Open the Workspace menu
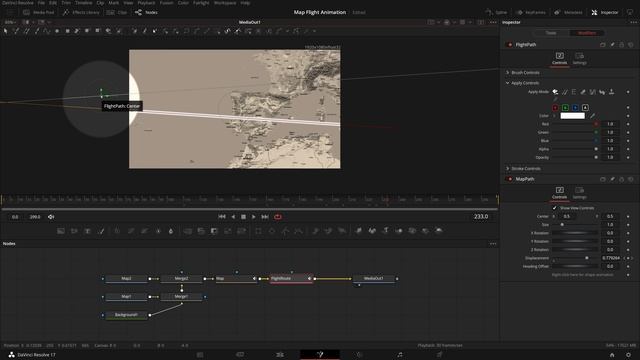Image resolution: width=640 pixels, height=360 pixels. (x=225, y=3)
